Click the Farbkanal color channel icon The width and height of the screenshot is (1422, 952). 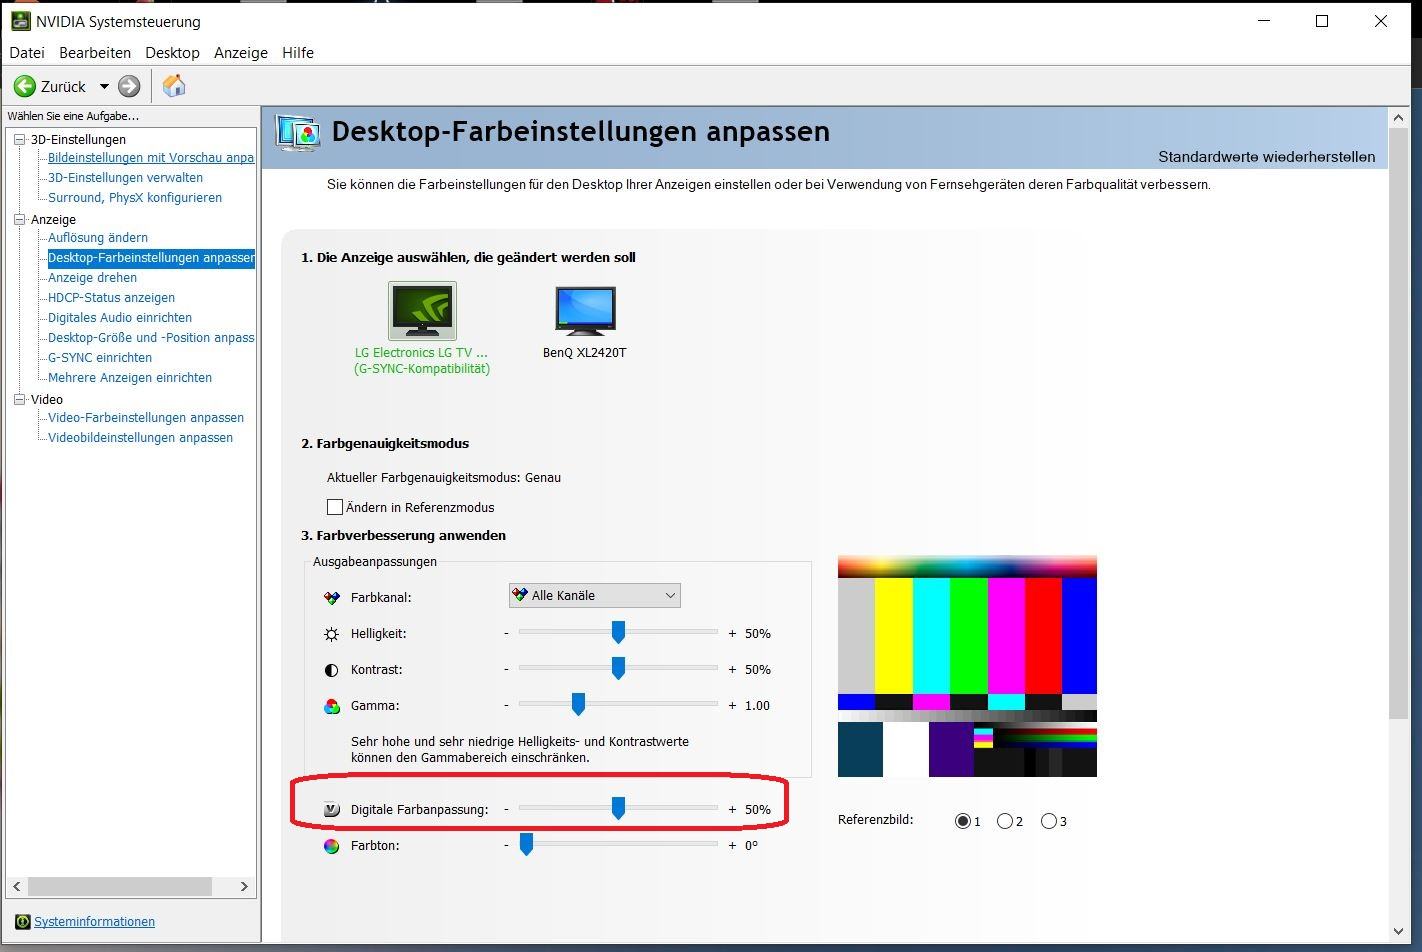[x=332, y=598]
